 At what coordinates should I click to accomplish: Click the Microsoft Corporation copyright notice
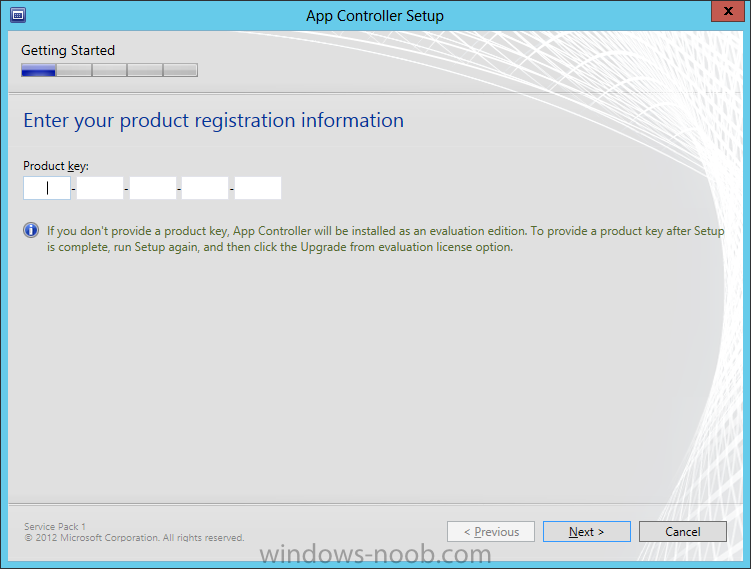pos(134,538)
